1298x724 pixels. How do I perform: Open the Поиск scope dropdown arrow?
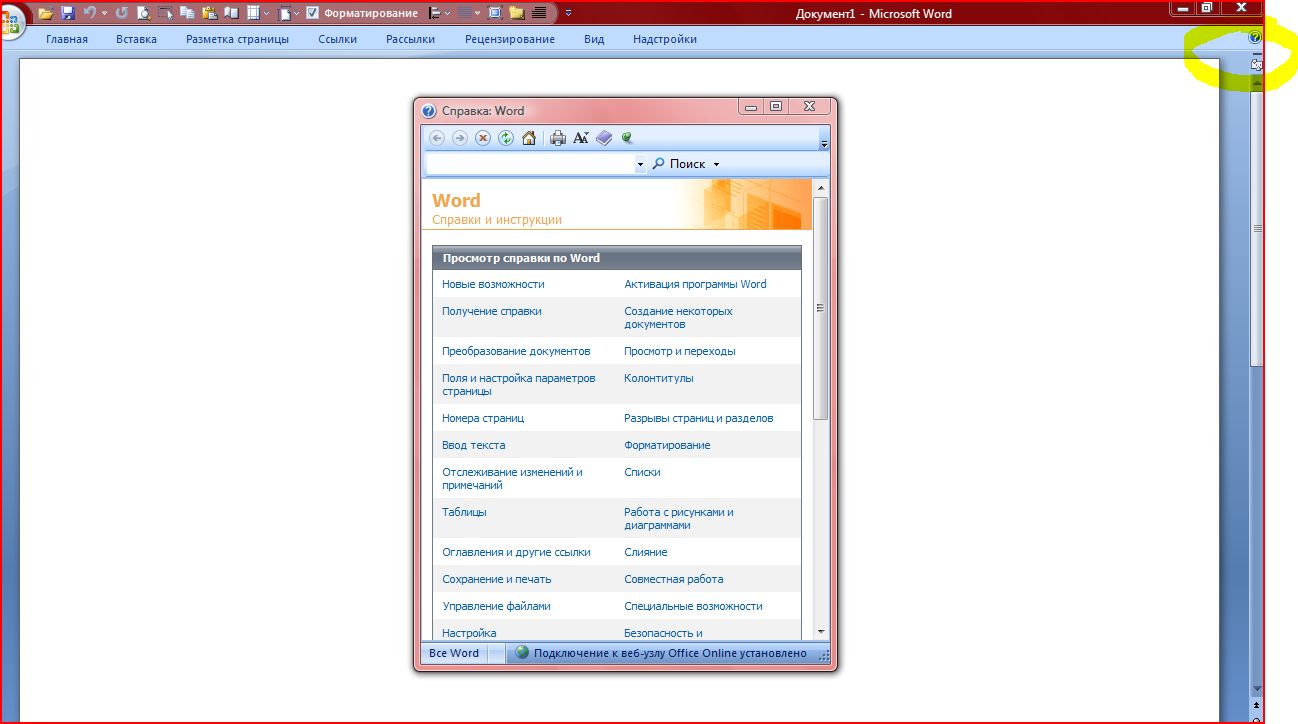(x=716, y=164)
